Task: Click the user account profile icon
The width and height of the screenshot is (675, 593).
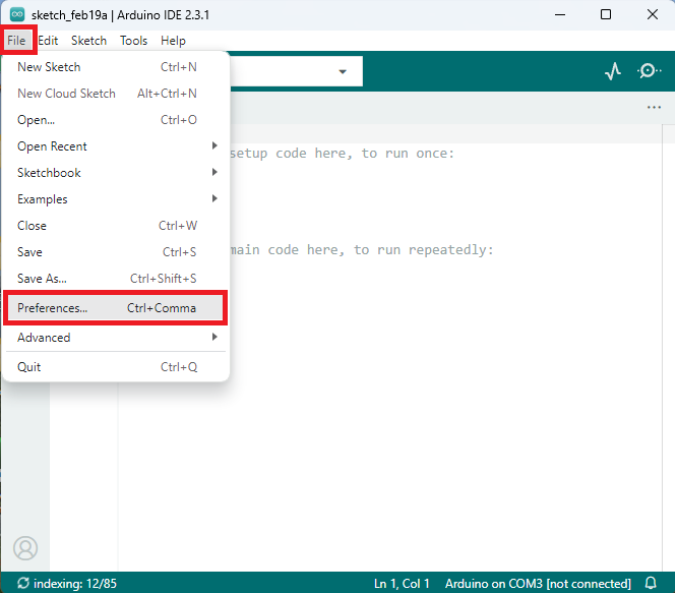Action: coord(25,548)
